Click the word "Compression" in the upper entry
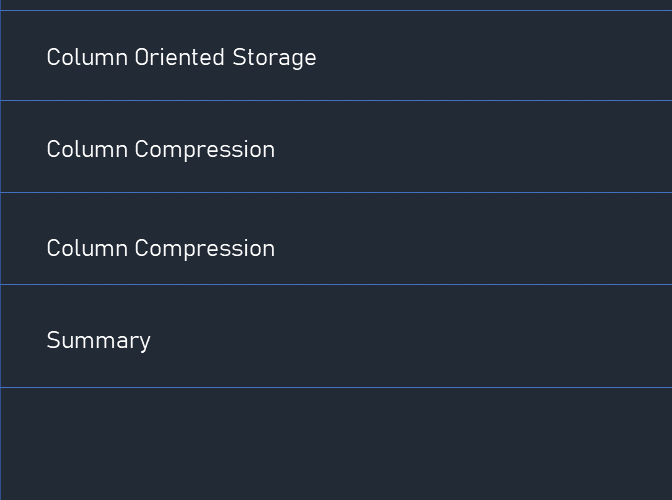The width and height of the screenshot is (672, 500). click(204, 151)
